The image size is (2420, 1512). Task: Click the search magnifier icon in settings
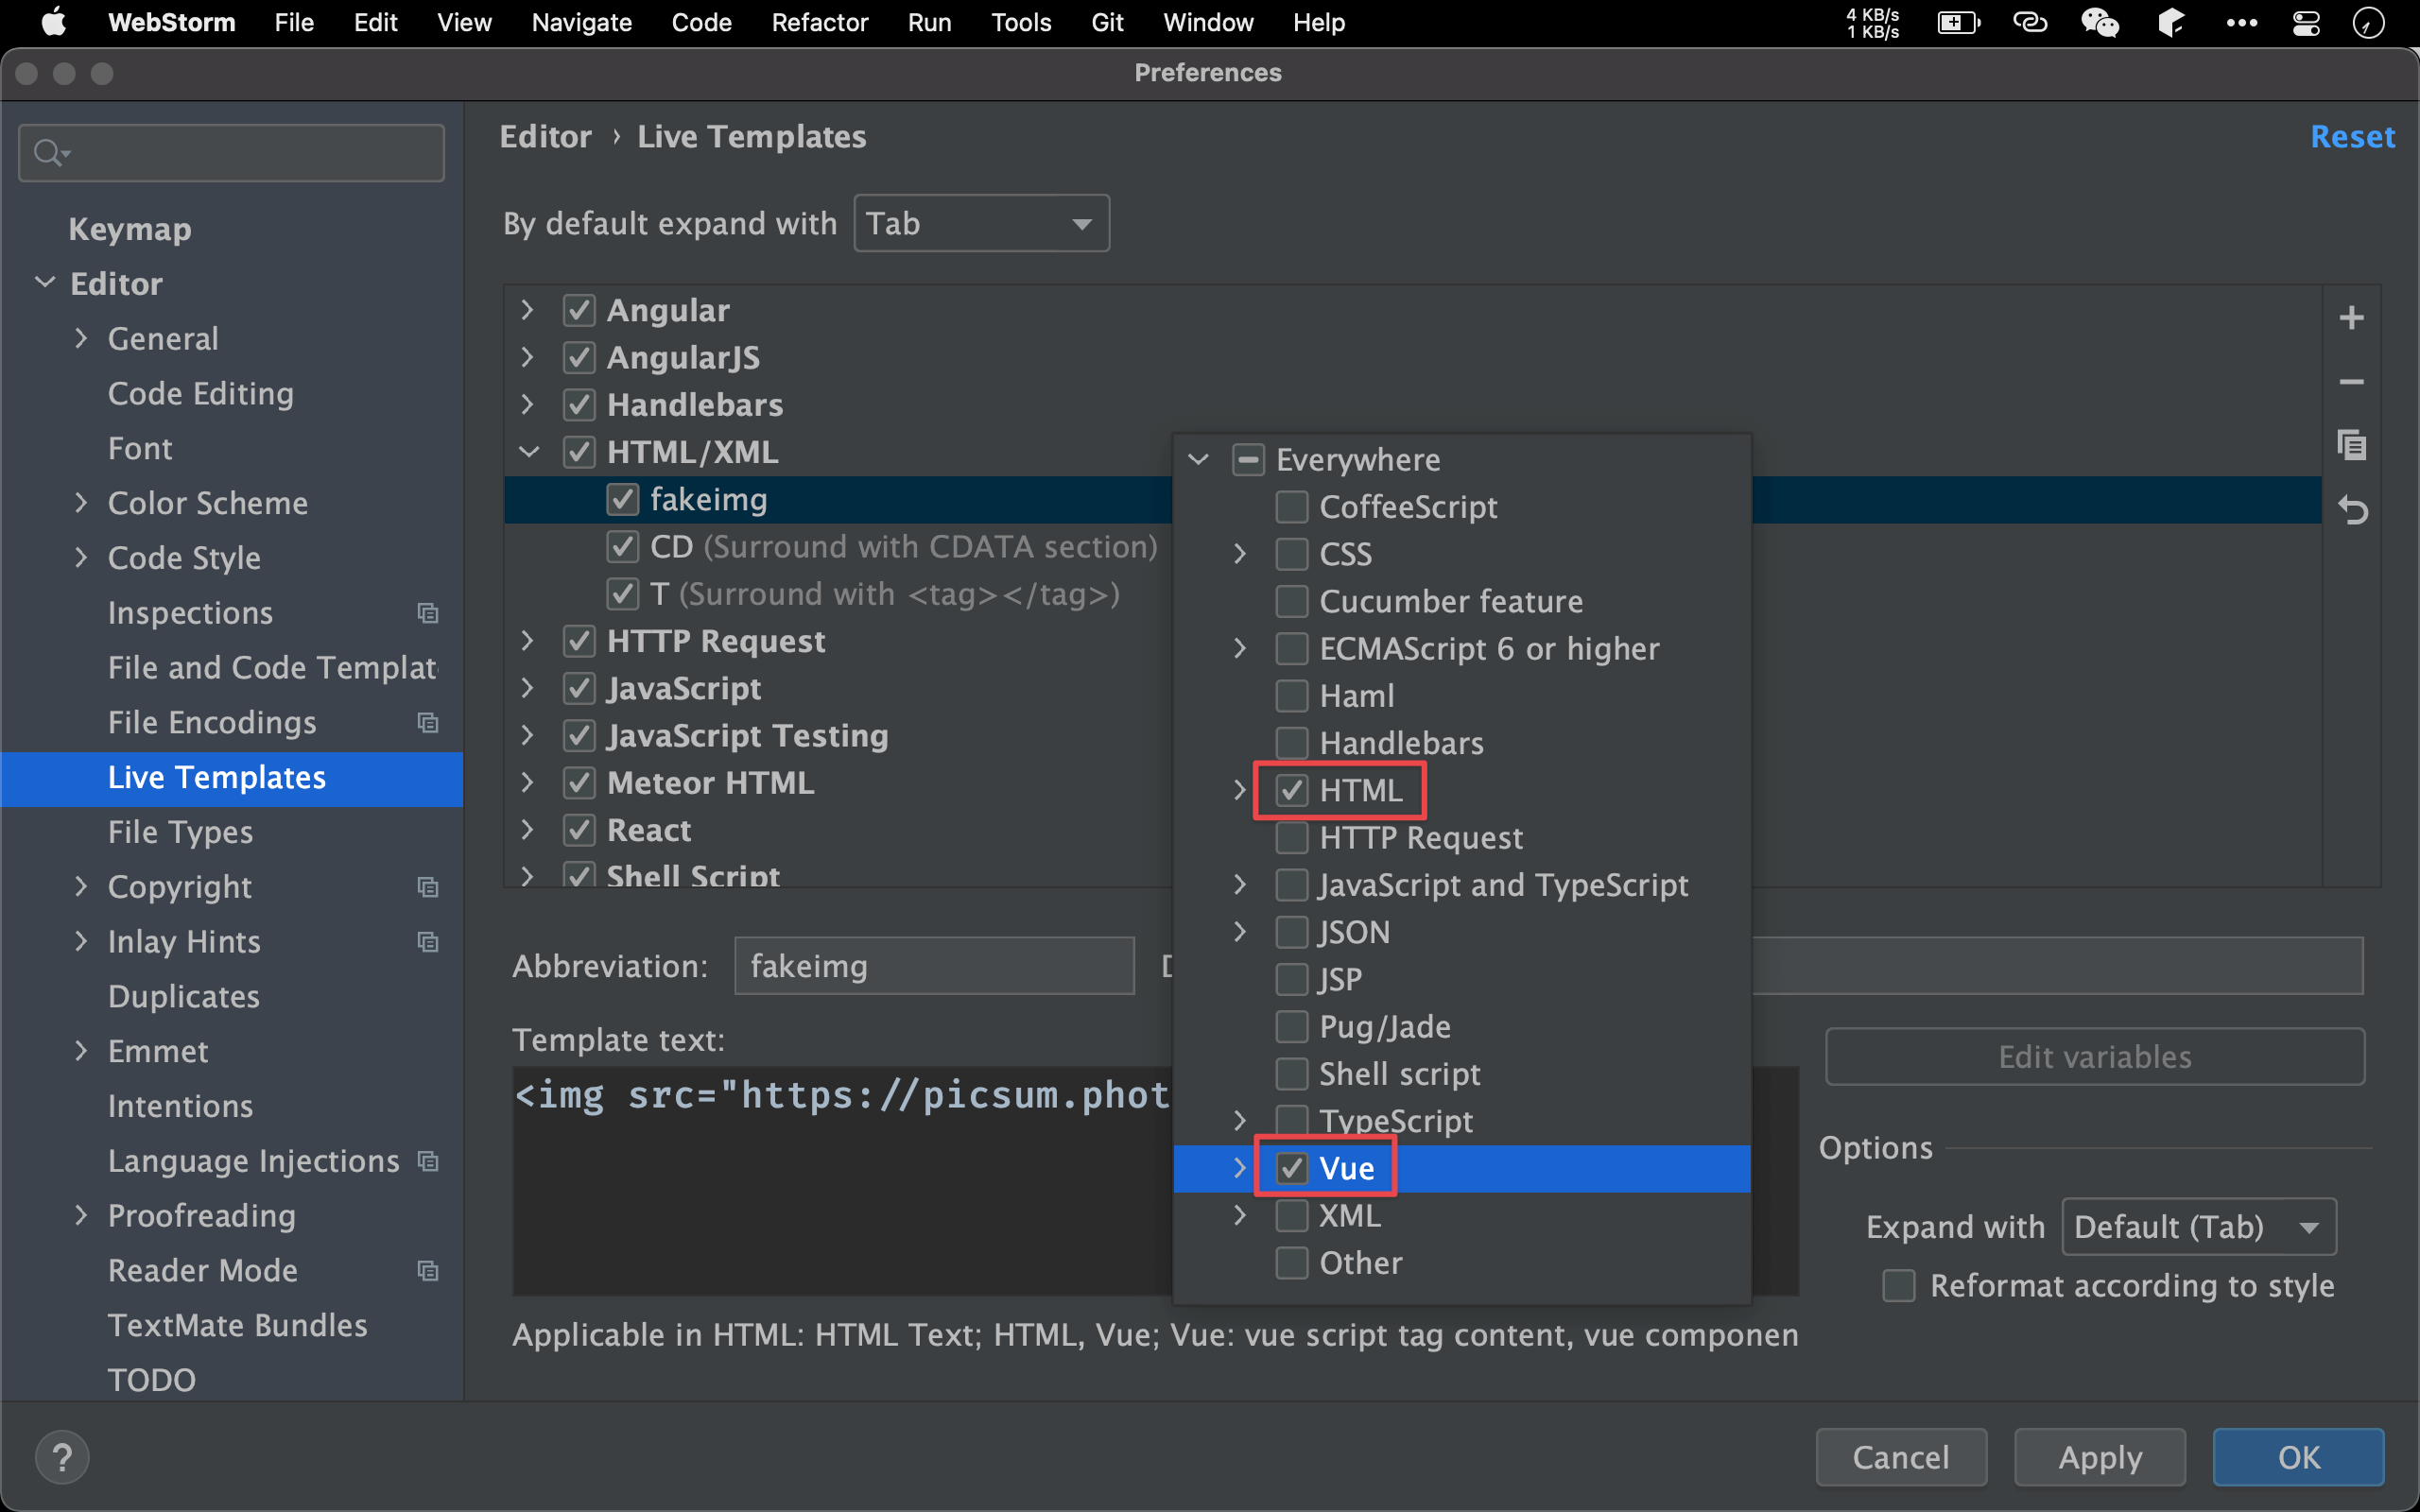click(48, 152)
